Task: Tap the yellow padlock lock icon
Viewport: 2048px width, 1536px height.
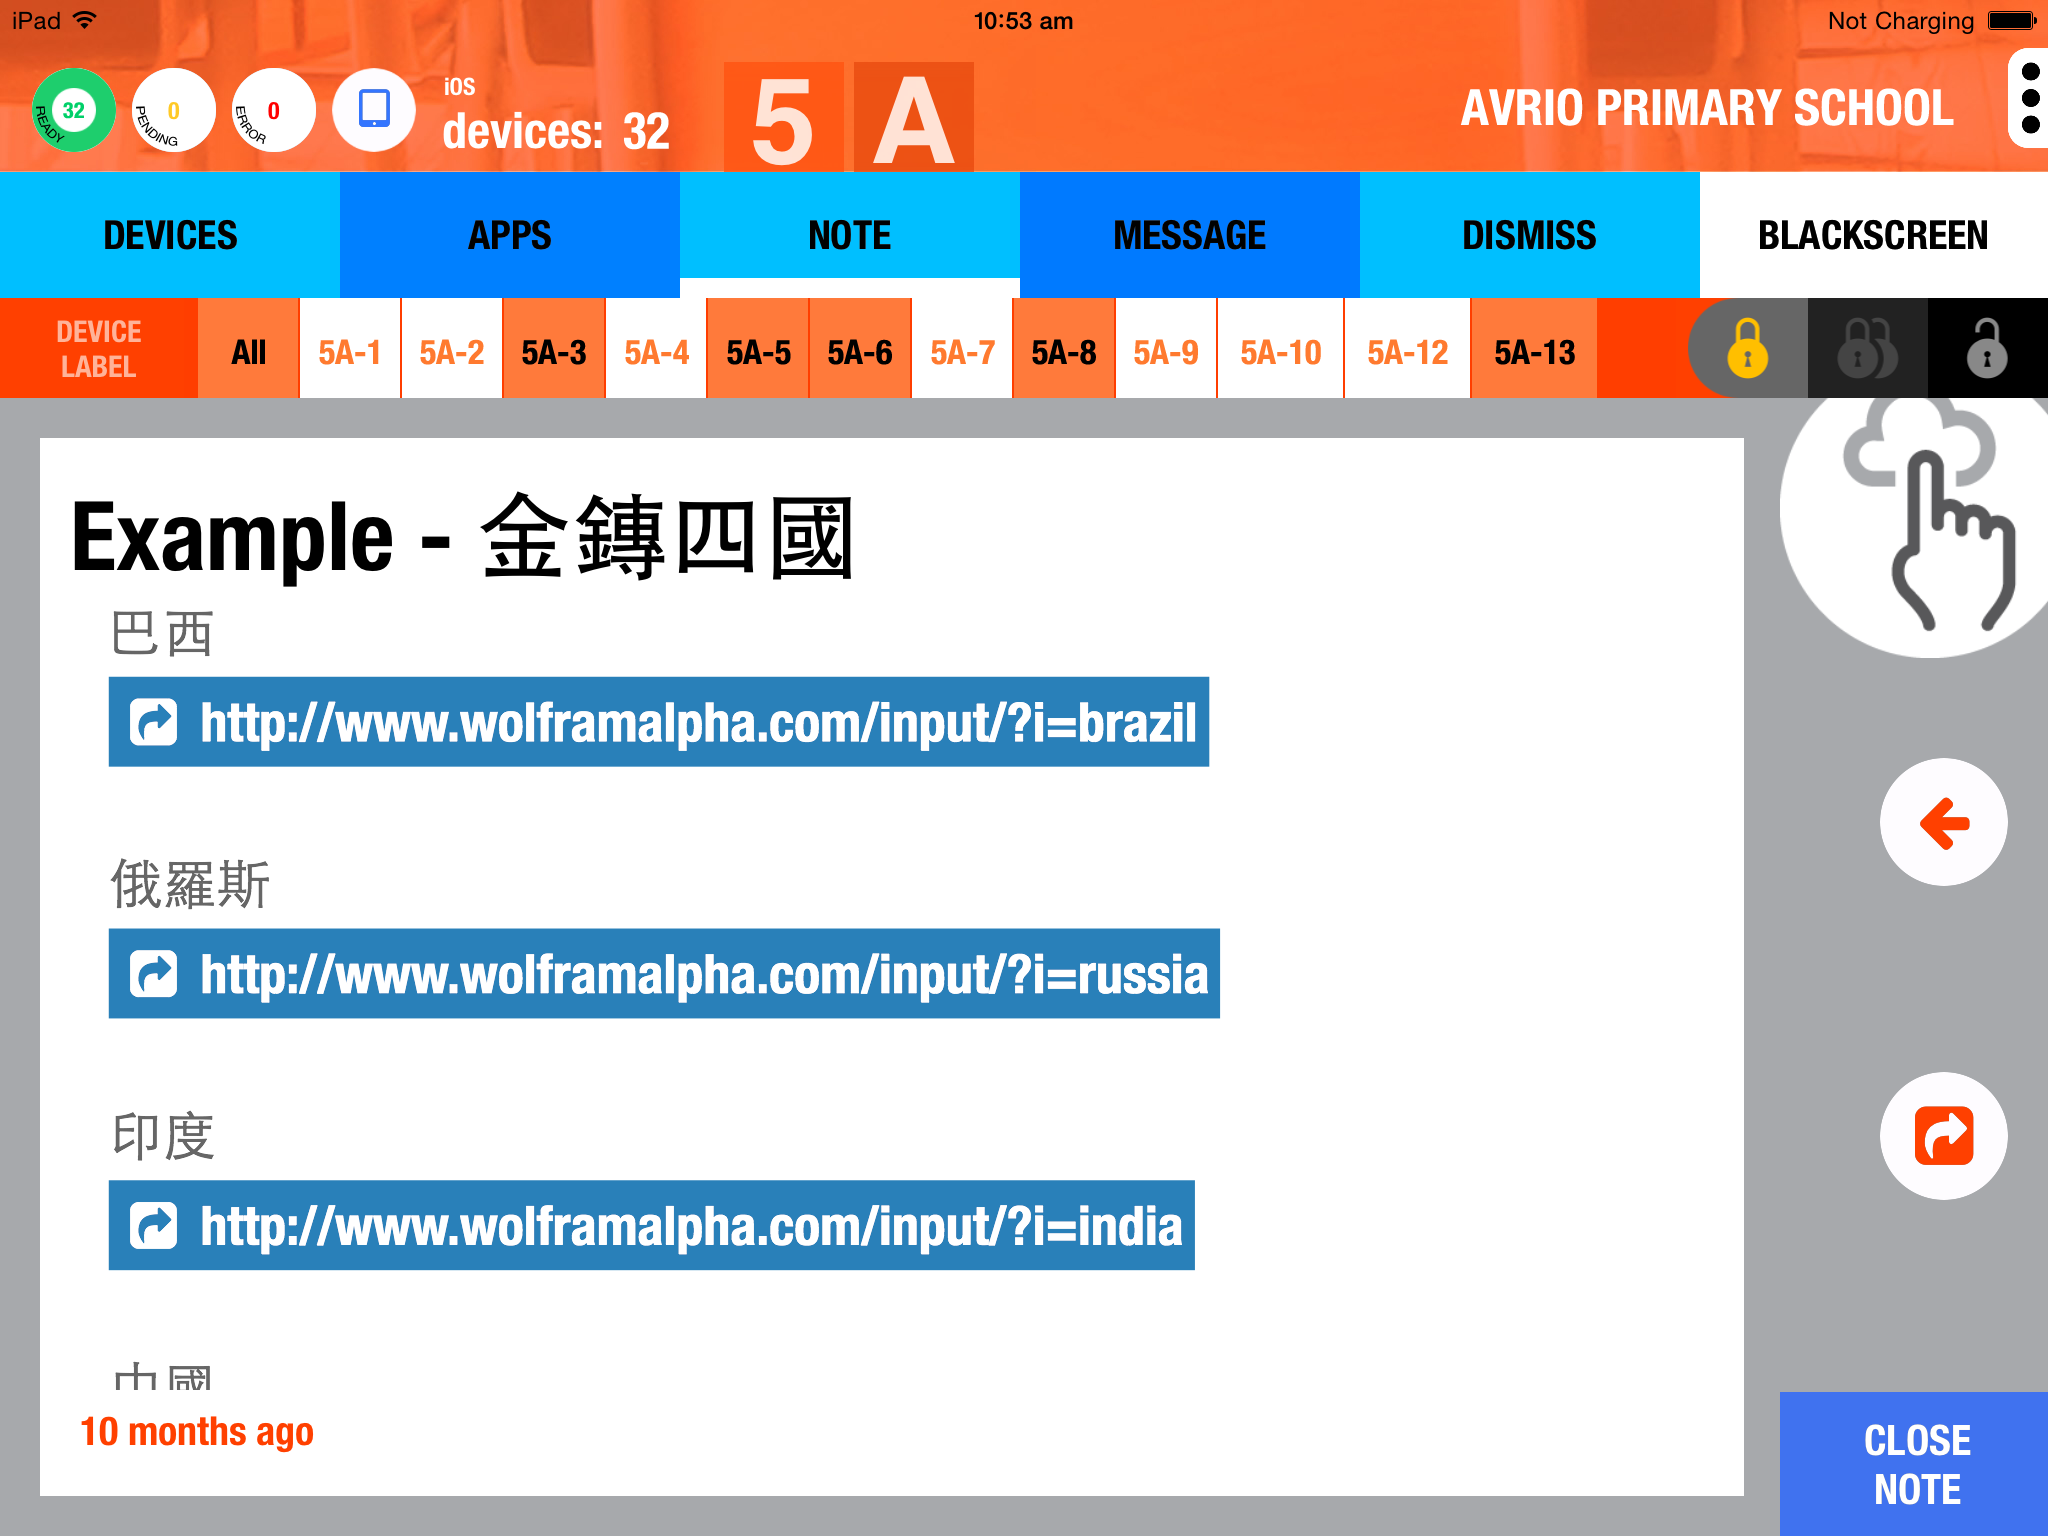Action: (1747, 348)
